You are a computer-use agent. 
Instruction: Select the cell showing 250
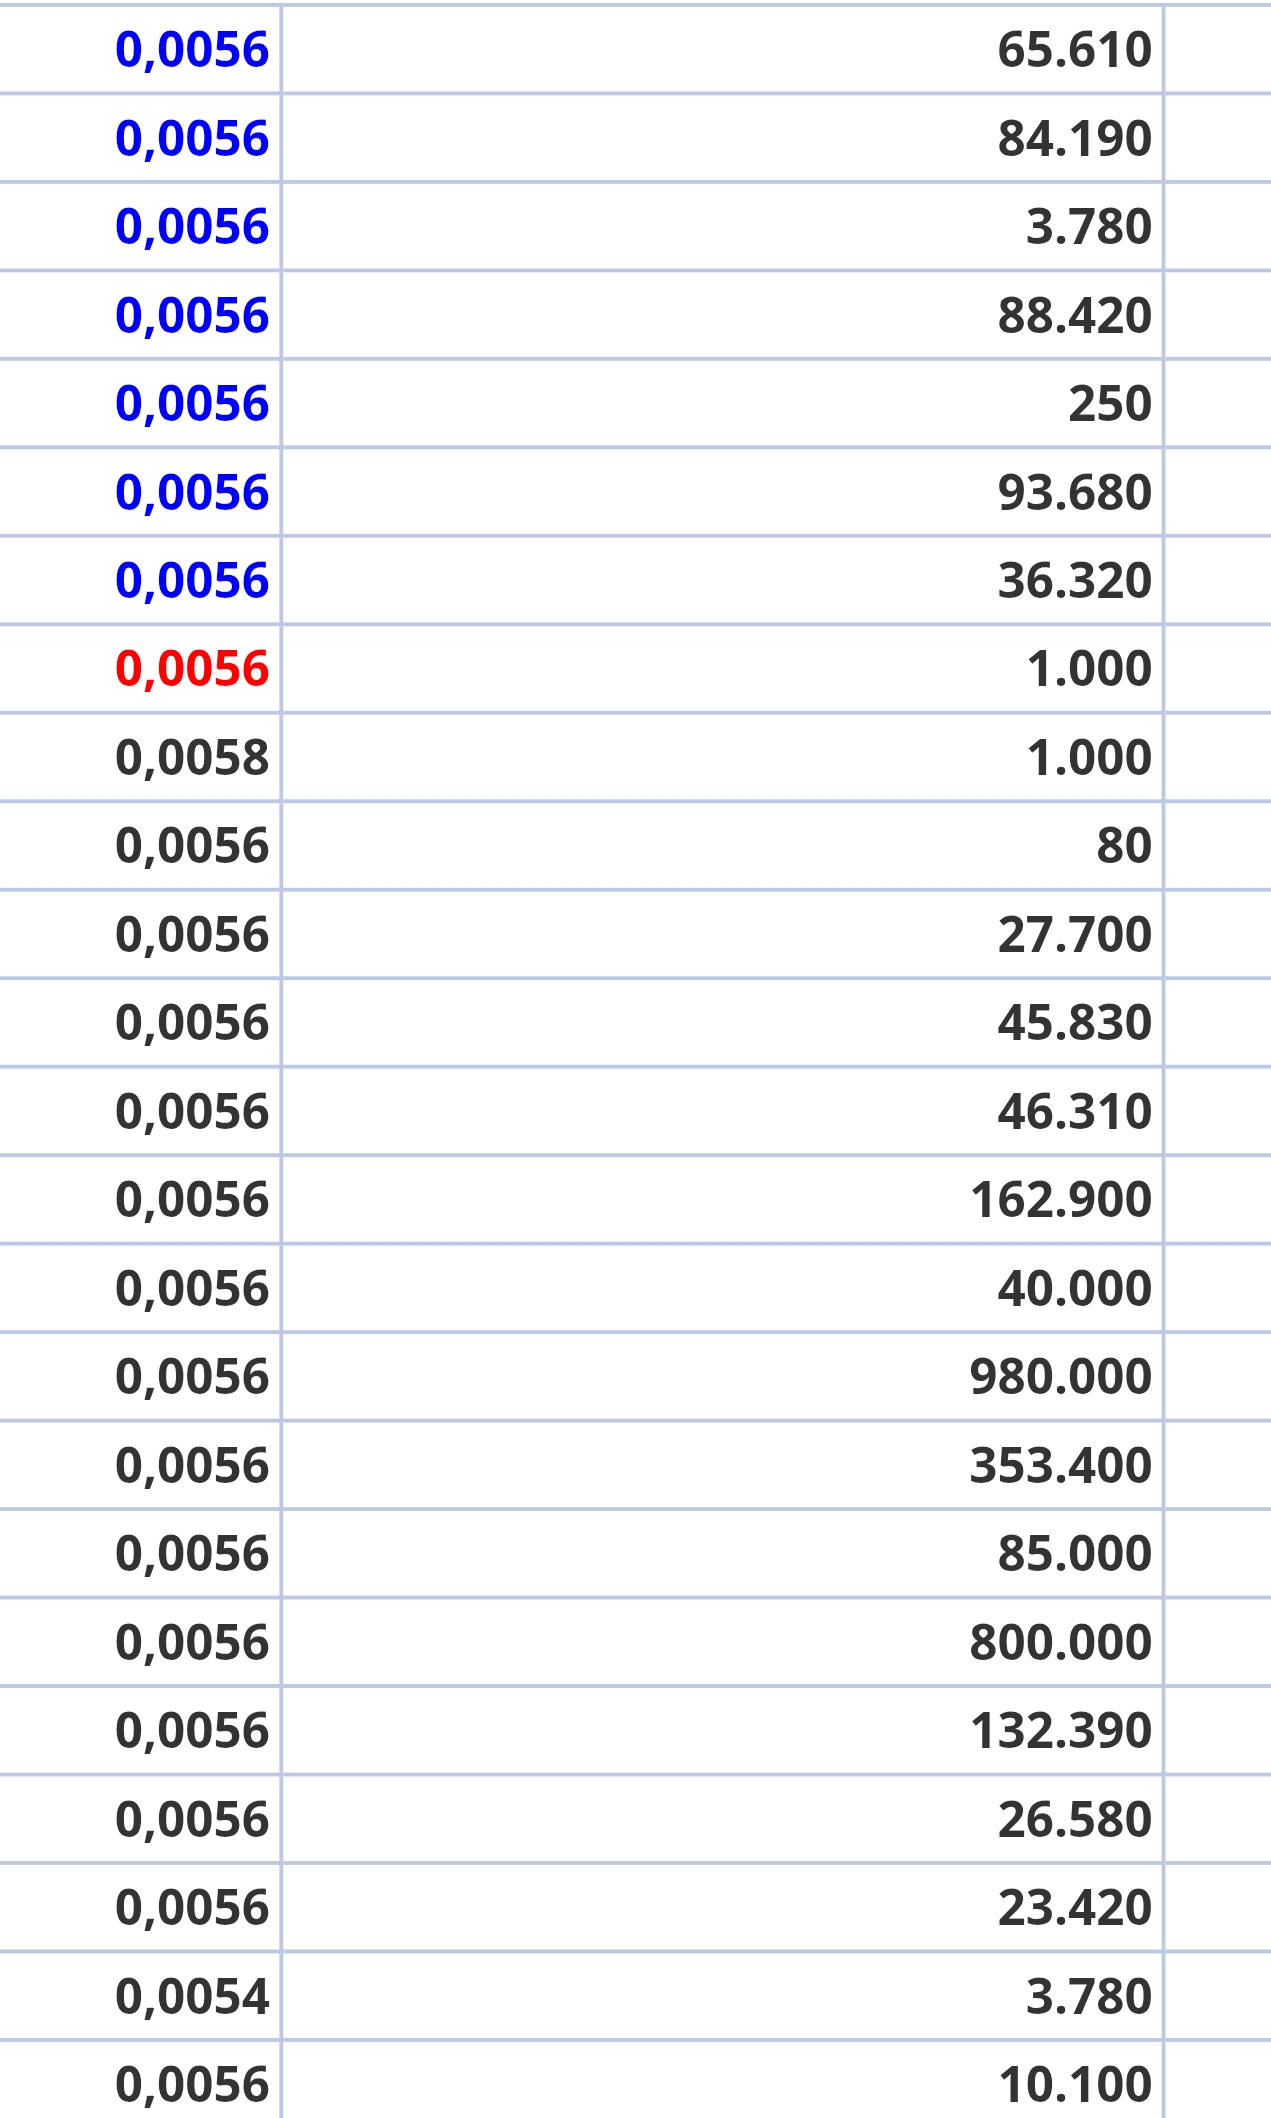tap(1109, 403)
